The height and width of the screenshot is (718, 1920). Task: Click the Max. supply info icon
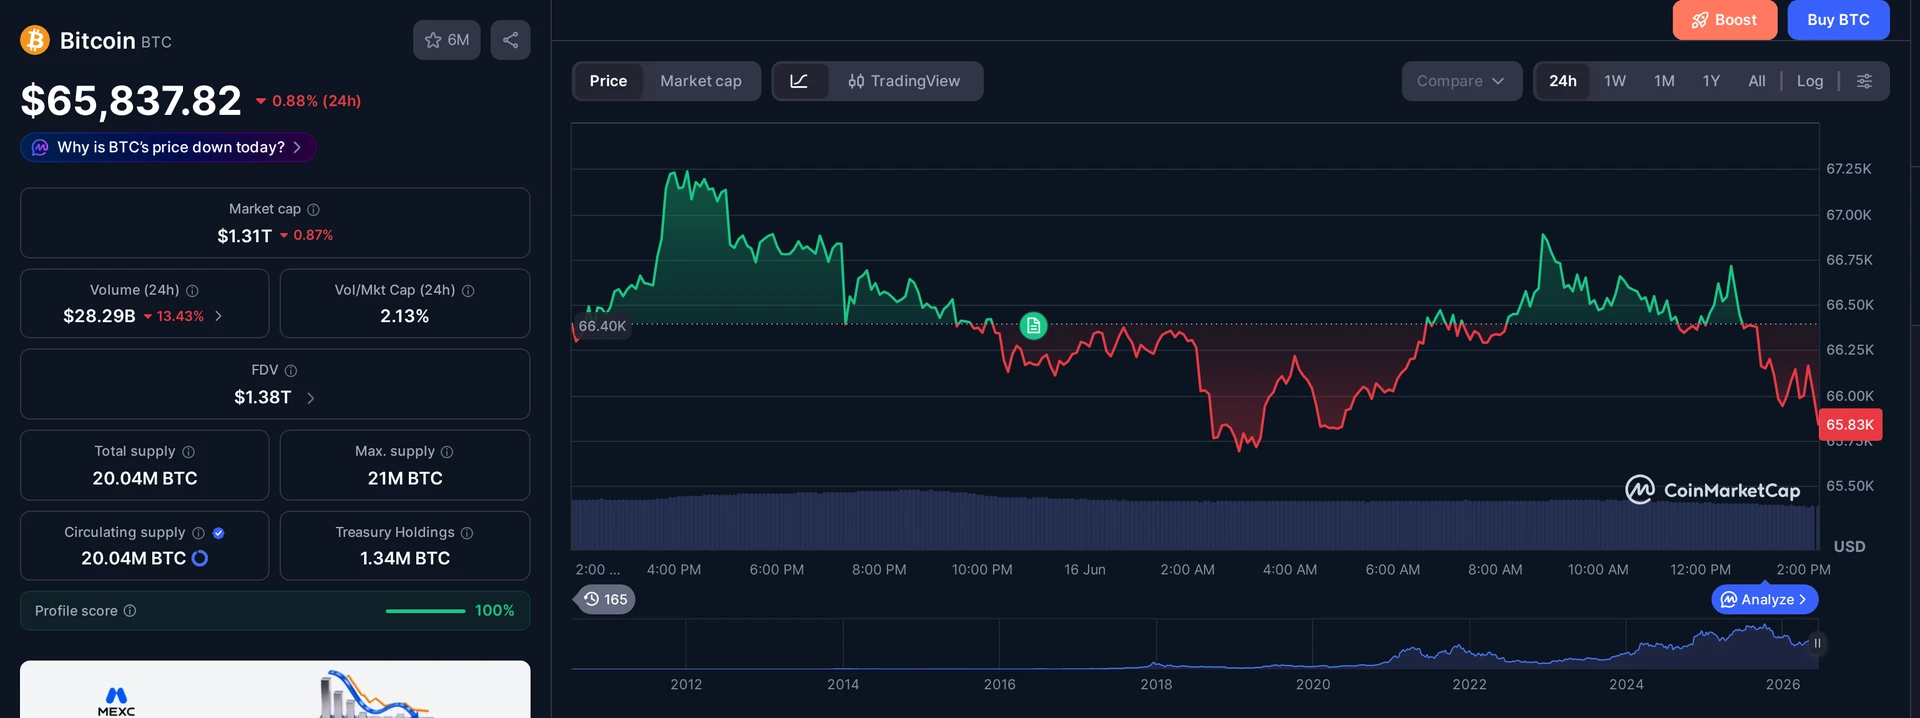pyautogui.click(x=447, y=452)
